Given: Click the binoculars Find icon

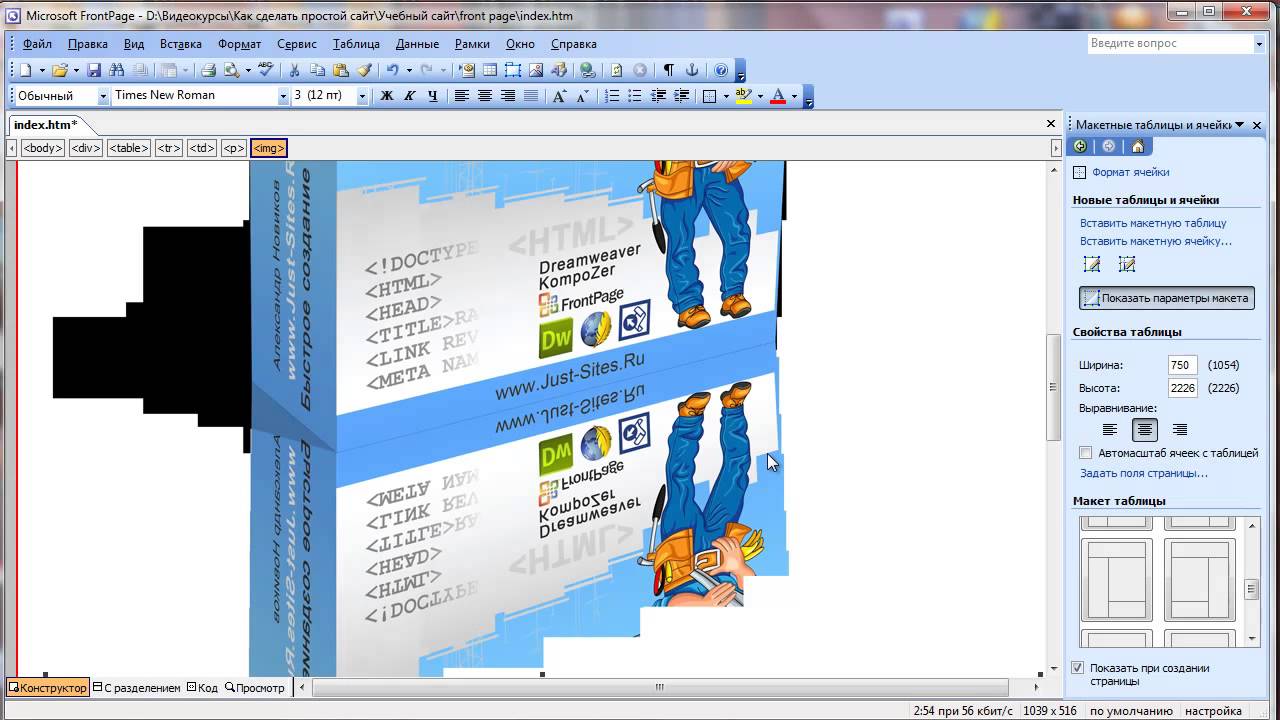Looking at the screenshot, I should (x=117, y=70).
